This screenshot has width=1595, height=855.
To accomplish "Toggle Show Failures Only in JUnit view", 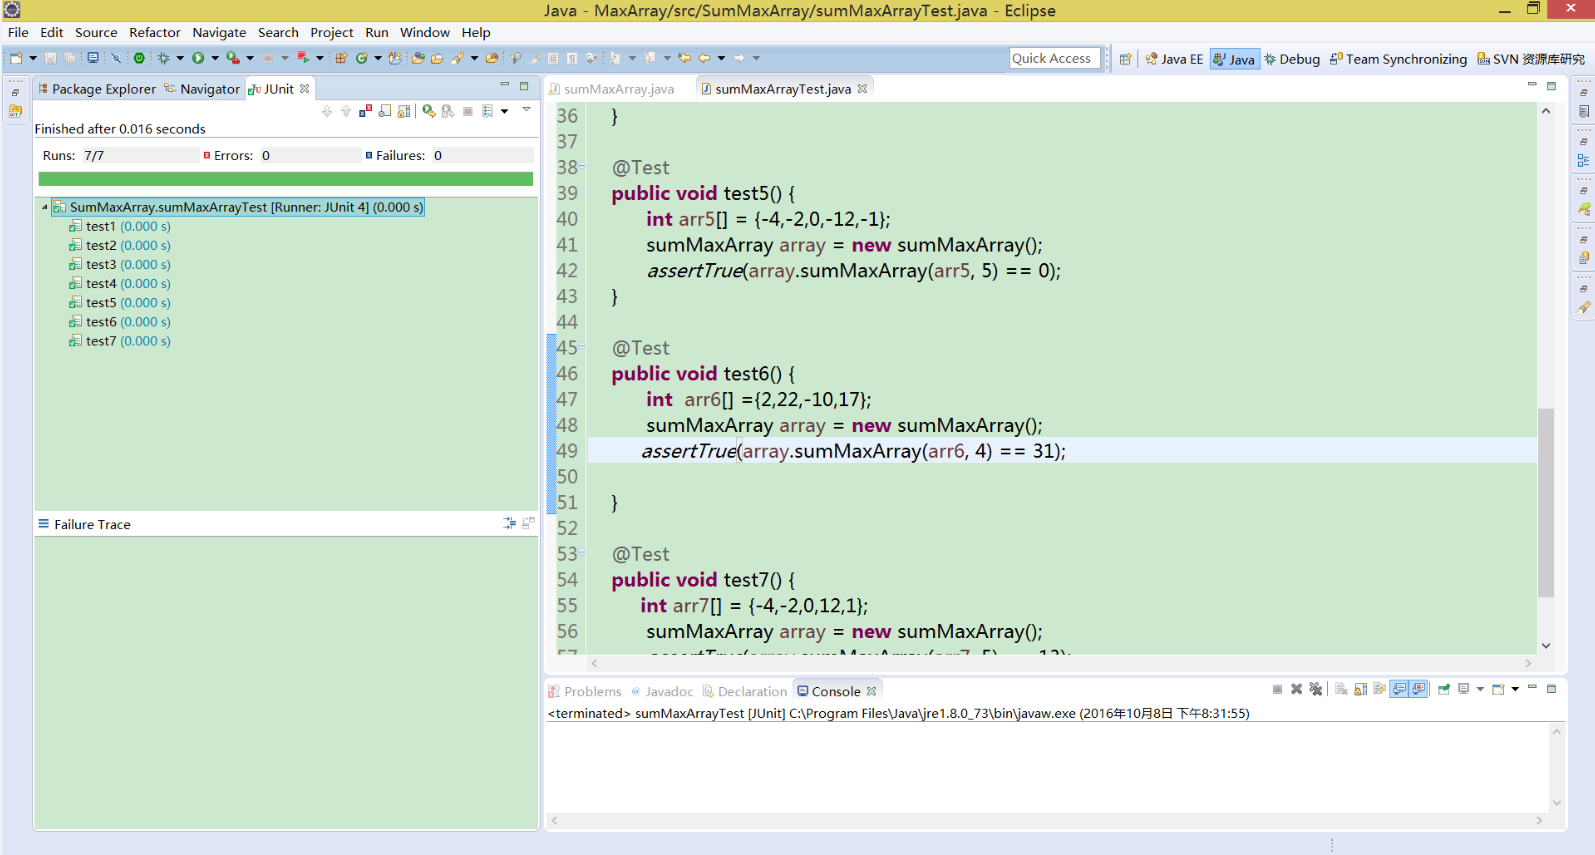I will tap(365, 111).
